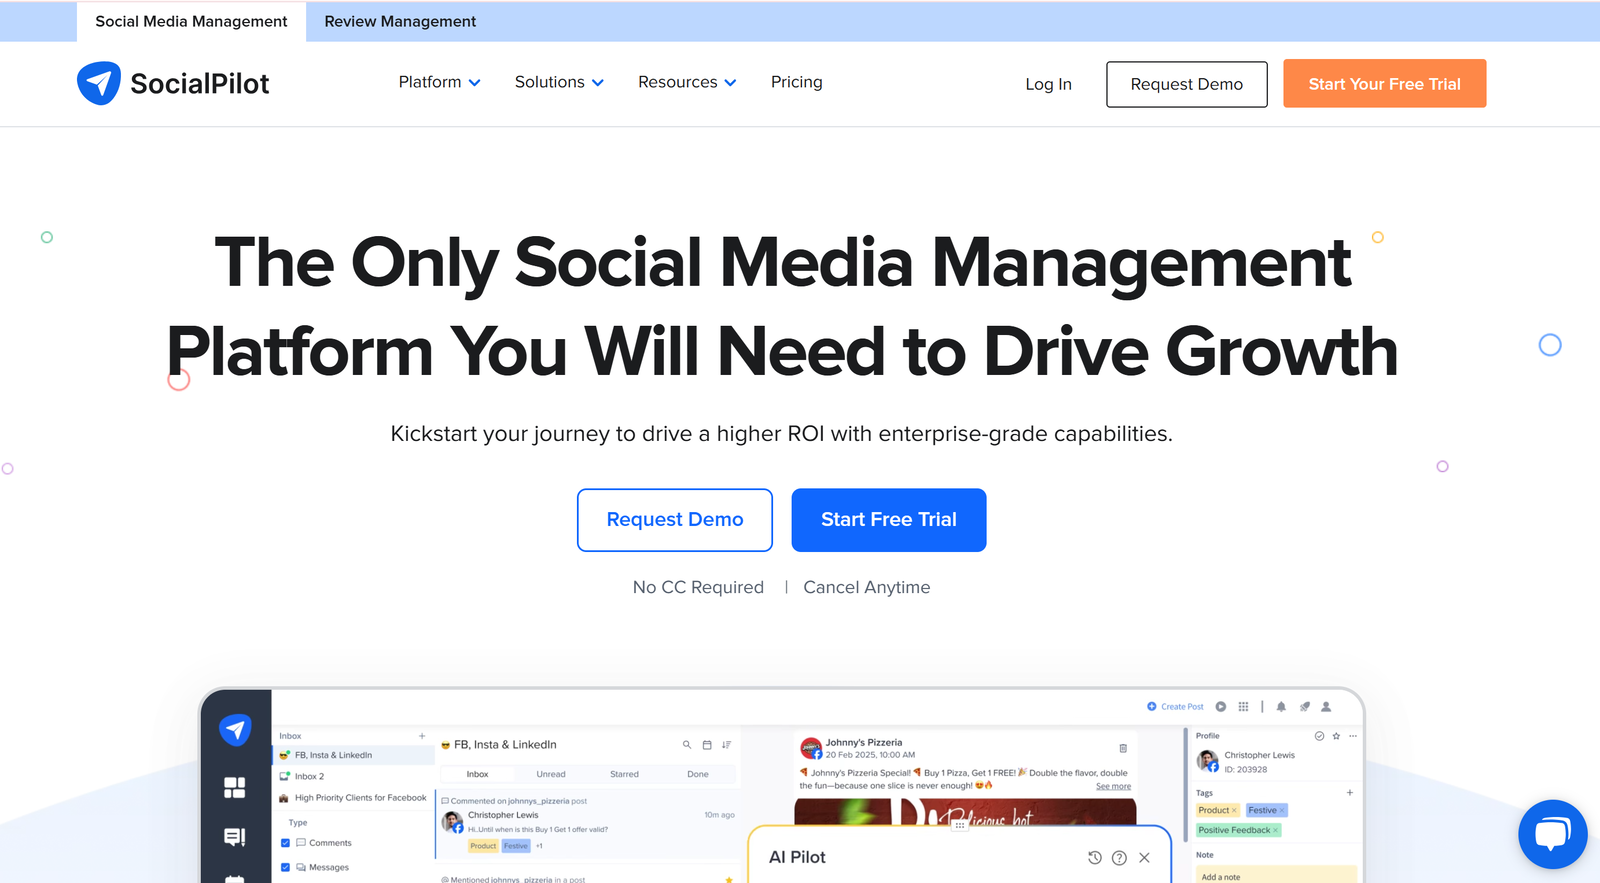Open the dashboard grid icon in sidebar
Screen dimensions: 1600x883
tap(235, 788)
